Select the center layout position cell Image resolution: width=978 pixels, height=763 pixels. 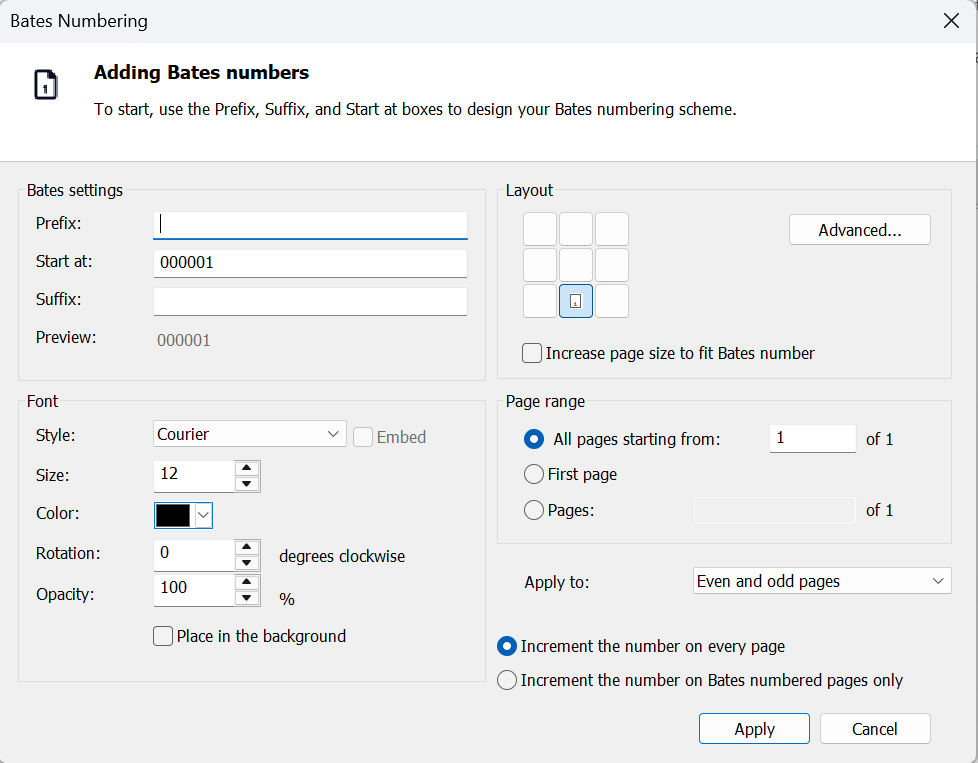coord(576,265)
